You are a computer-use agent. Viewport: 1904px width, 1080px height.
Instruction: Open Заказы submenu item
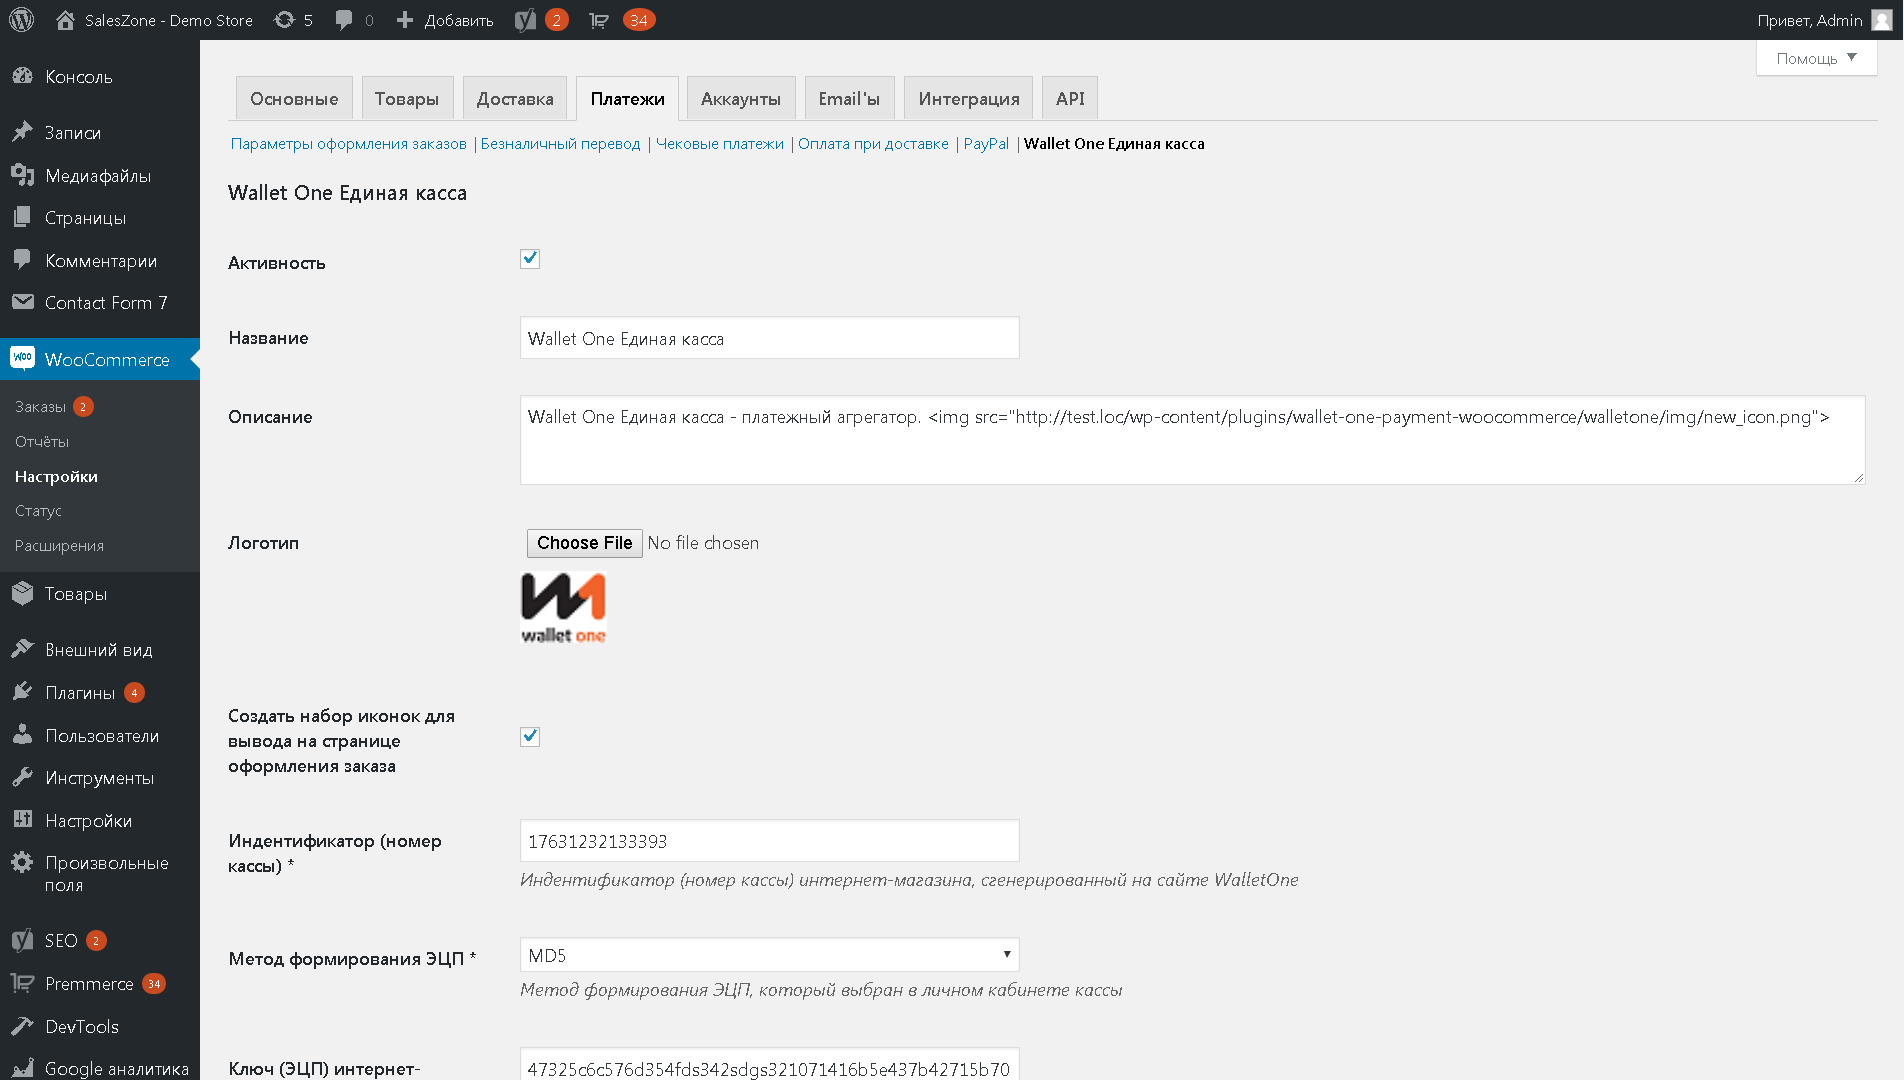pyautogui.click(x=40, y=407)
